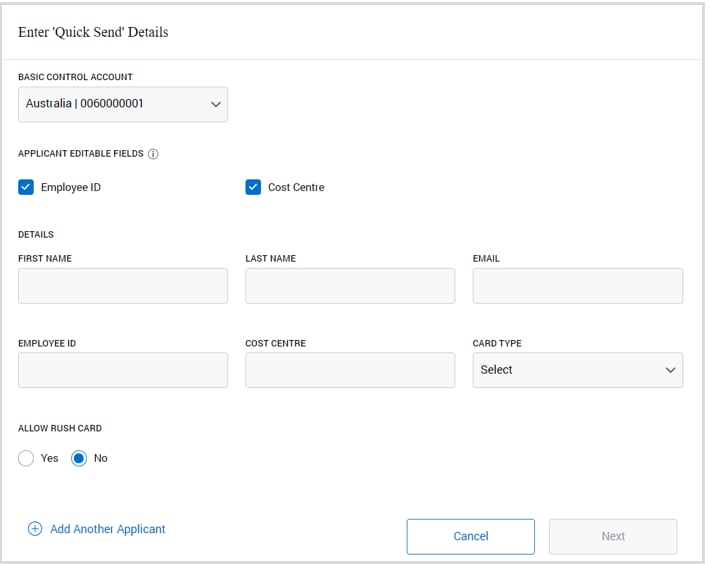The image size is (710, 564).
Task: Click the Employee ID text field under Details
Action: click(x=122, y=370)
